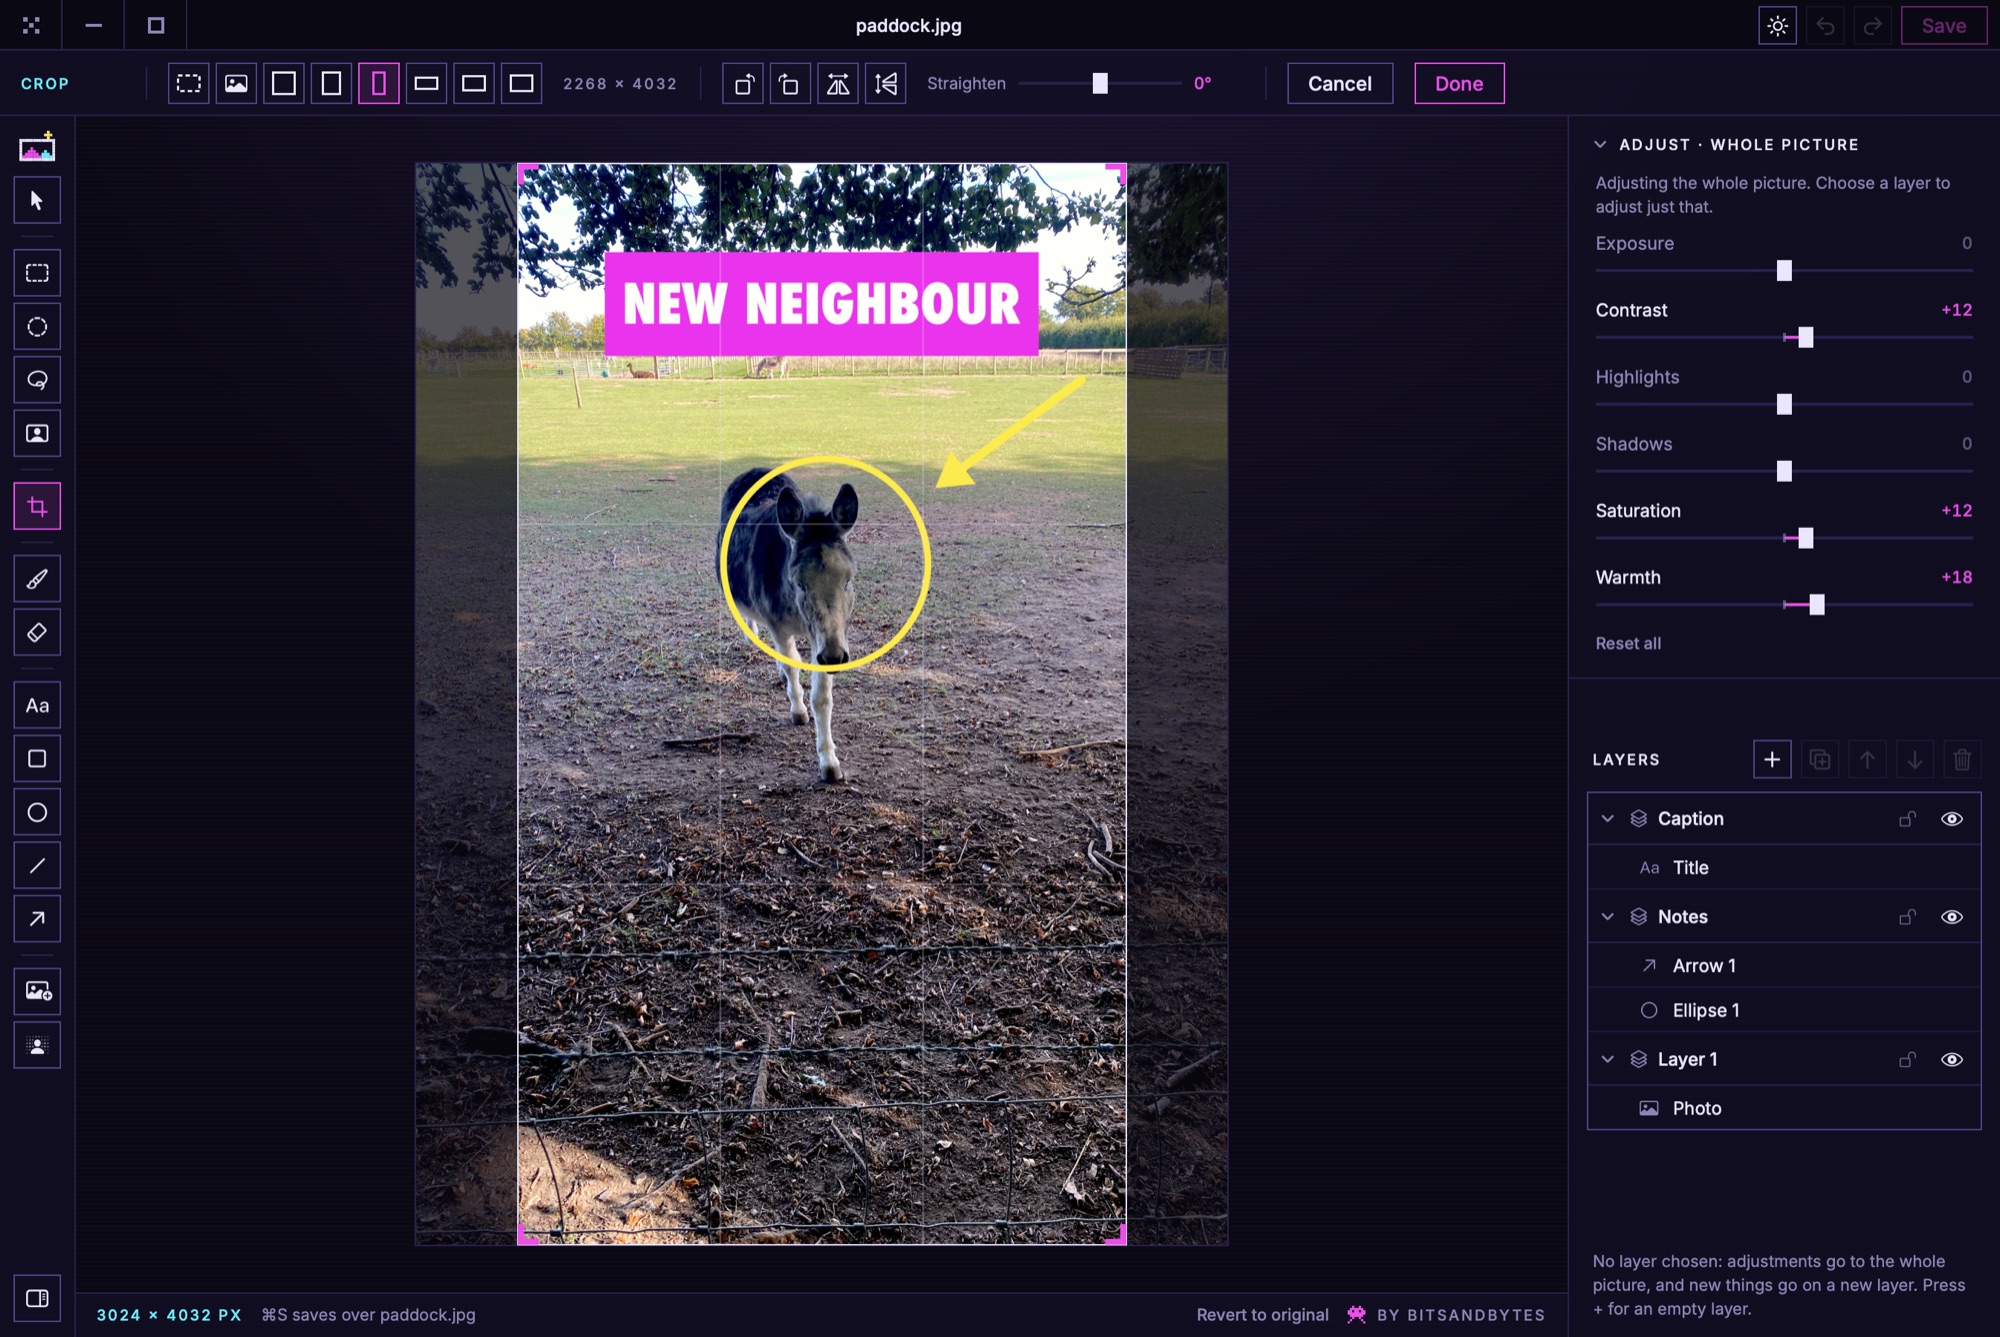Image resolution: width=2000 pixels, height=1337 pixels.
Task: Pick the Lasso selection tool
Action: click(37, 380)
